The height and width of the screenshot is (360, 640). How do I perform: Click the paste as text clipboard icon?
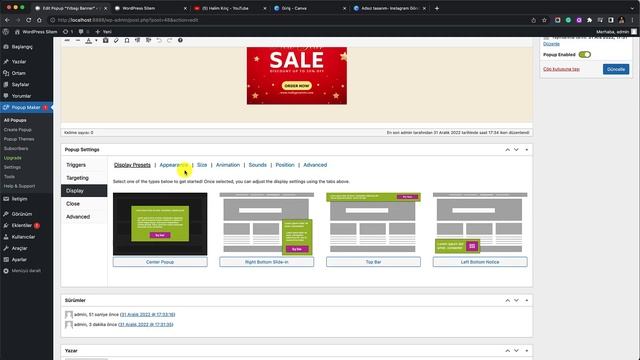pyautogui.click(x=106, y=40)
